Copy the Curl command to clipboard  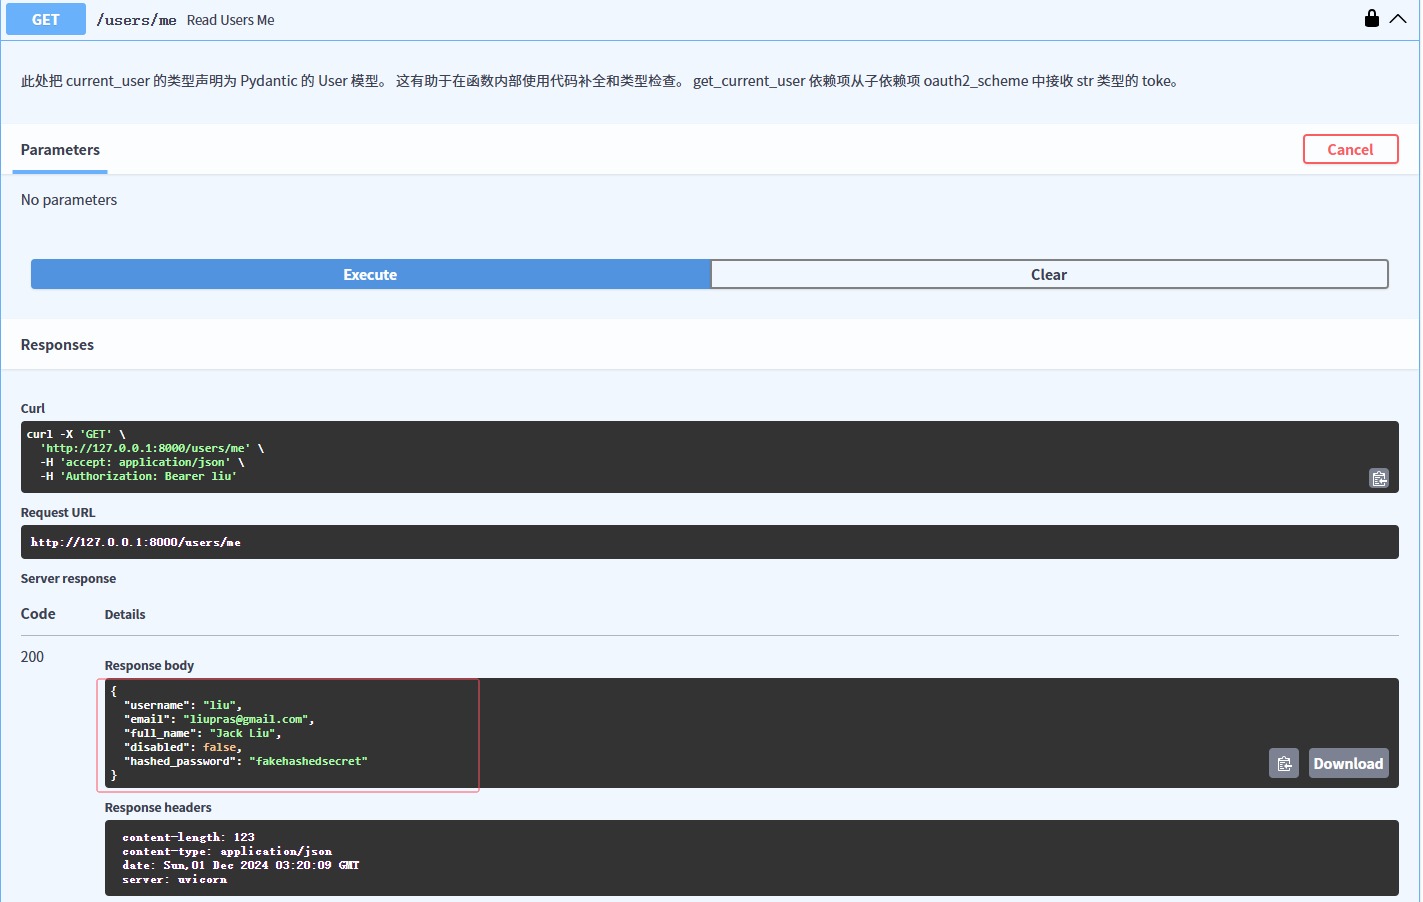pyautogui.click(x=1379, y=478)
